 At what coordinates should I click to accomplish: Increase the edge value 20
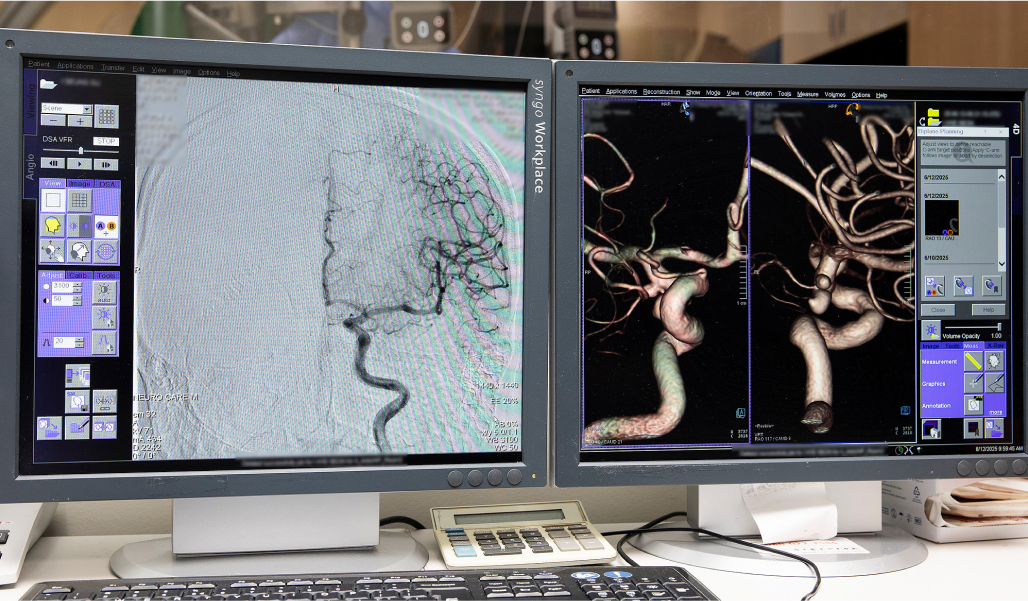pyautogui.click(x=79, y=339)
